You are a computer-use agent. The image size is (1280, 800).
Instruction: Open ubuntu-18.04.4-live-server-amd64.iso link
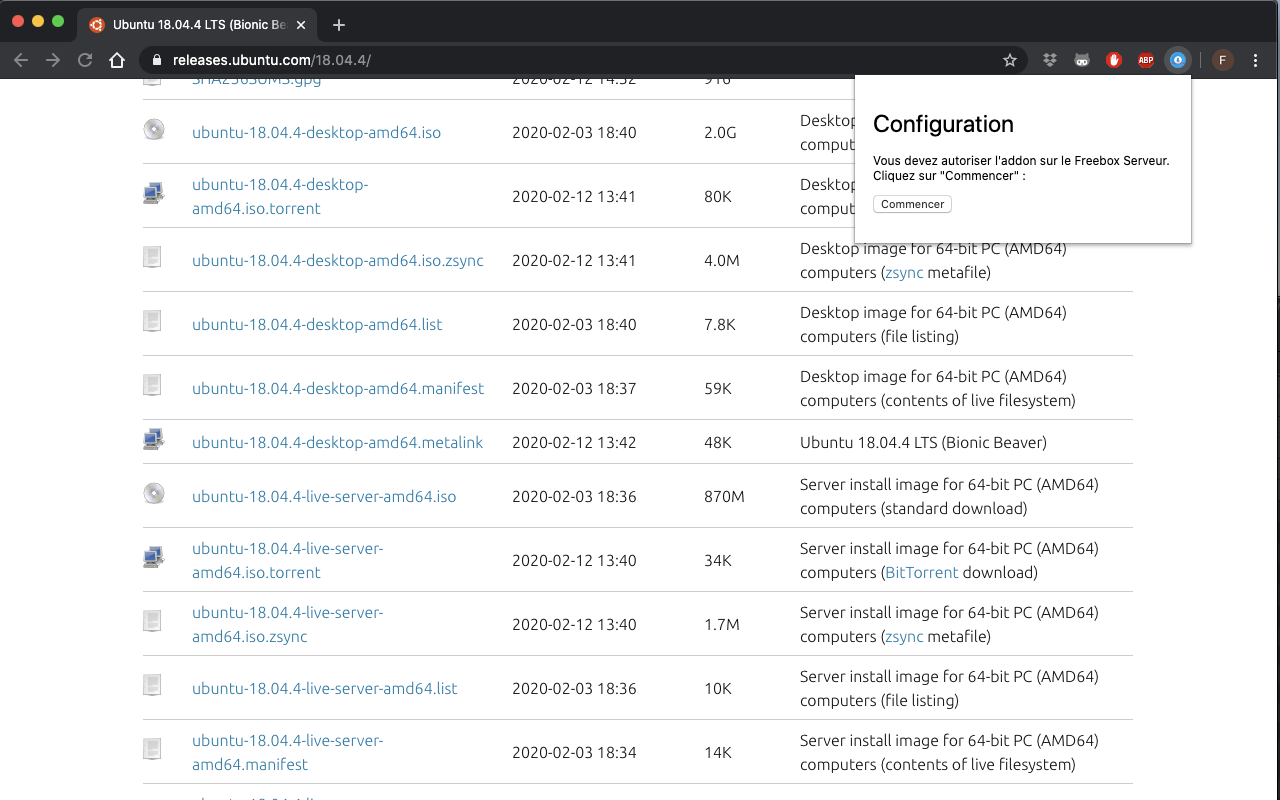(x=324, y=496)
